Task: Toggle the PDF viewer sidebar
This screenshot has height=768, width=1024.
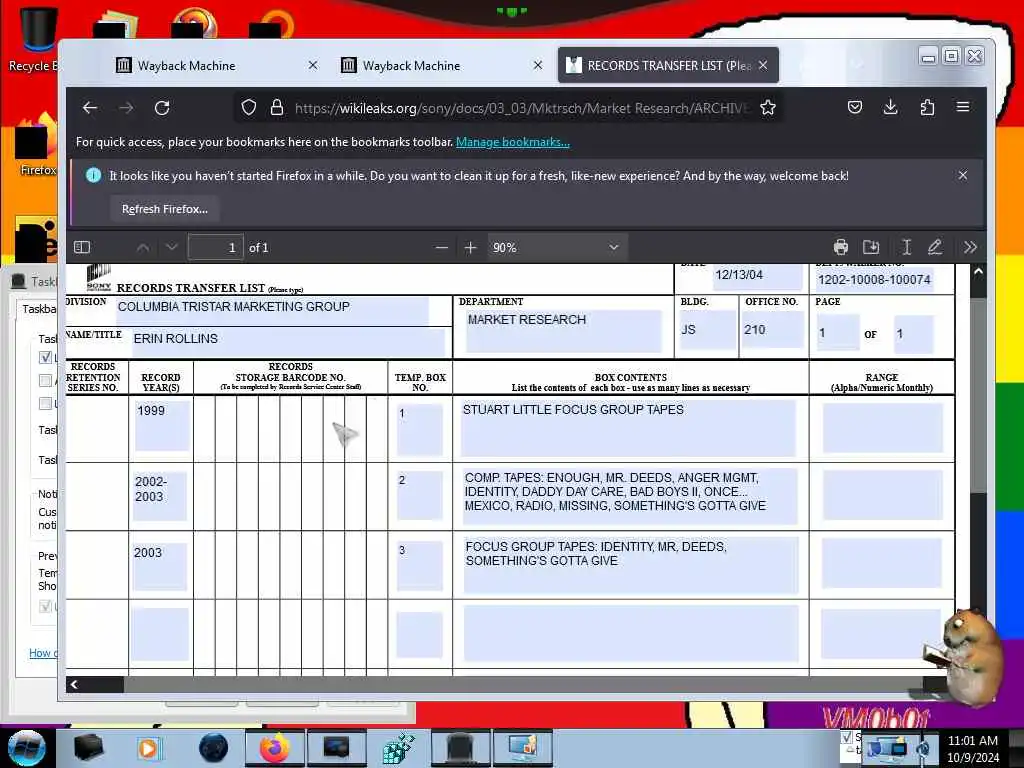Action: (x=82, y=248)
